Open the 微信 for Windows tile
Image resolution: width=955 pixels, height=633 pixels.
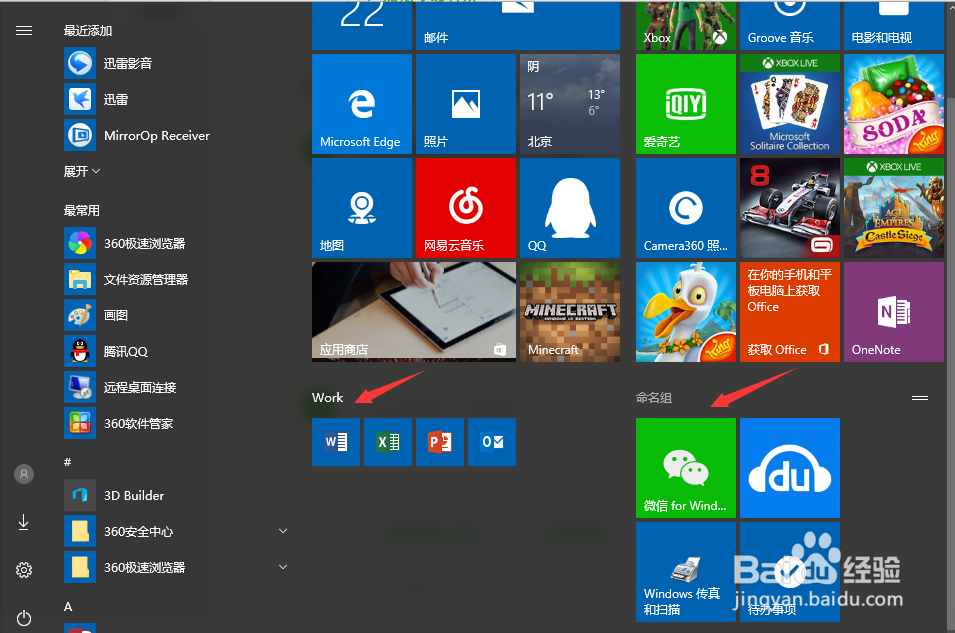pos(686,468)
